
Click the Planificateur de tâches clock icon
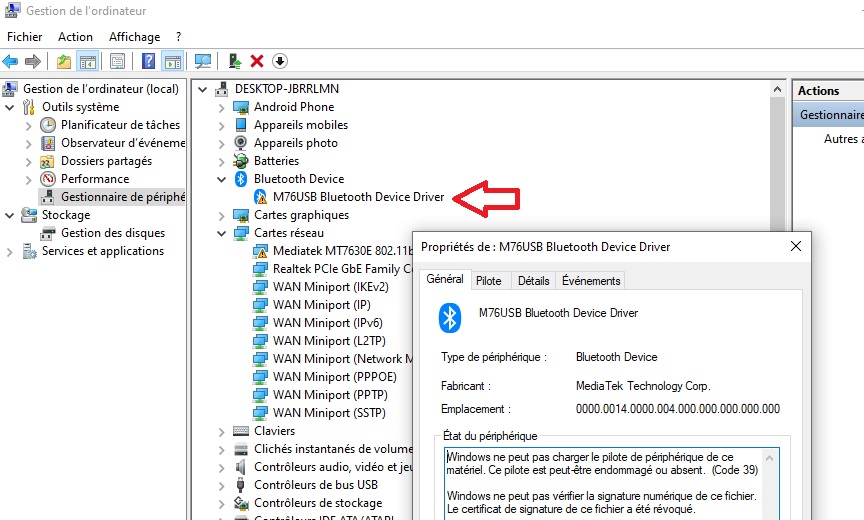tap(48, 125)
